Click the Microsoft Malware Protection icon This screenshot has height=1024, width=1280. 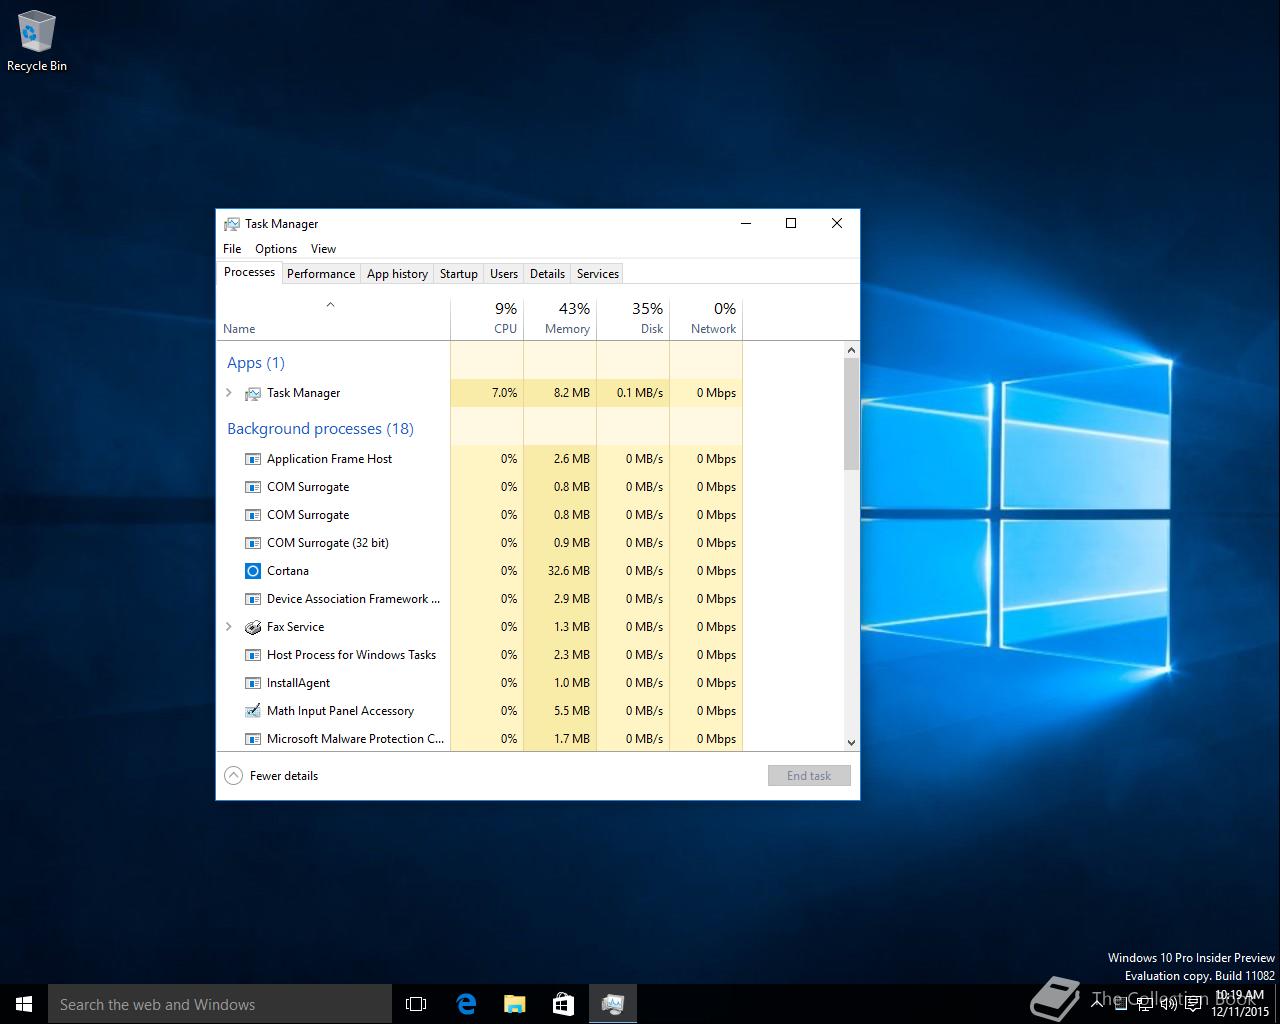253,739
